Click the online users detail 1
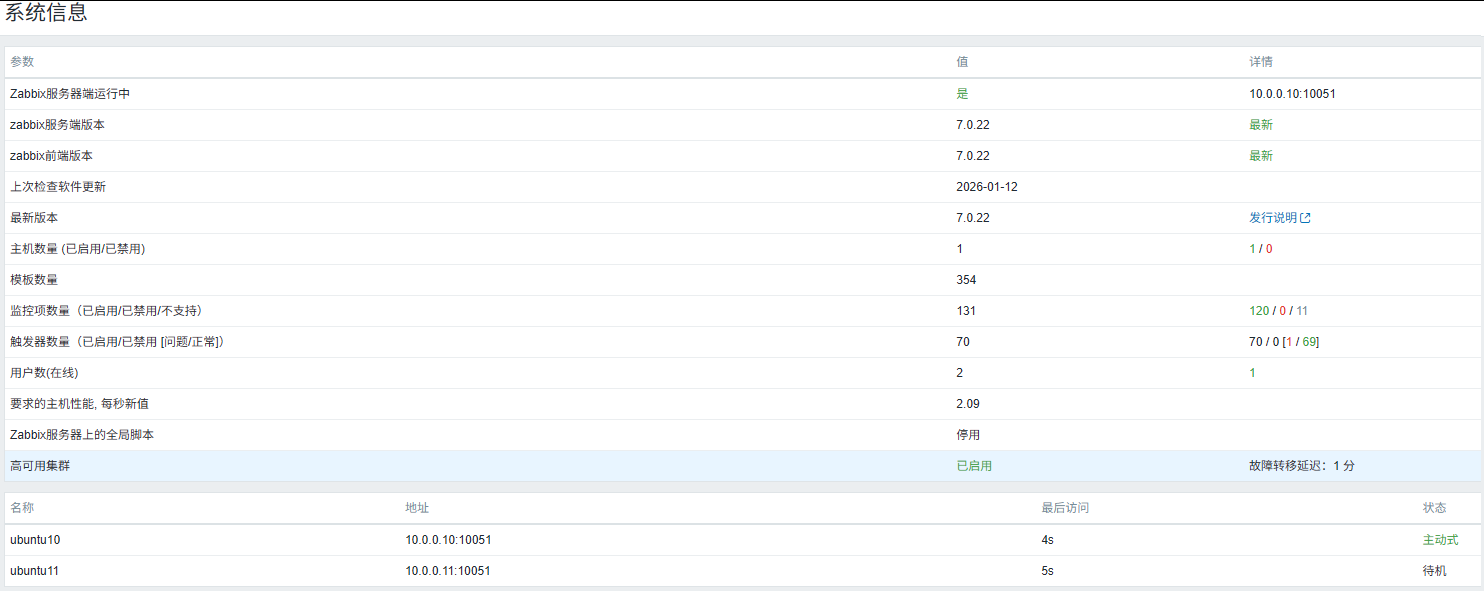The height and width of the screenshot is (591, 1484). pos(1252,373)
